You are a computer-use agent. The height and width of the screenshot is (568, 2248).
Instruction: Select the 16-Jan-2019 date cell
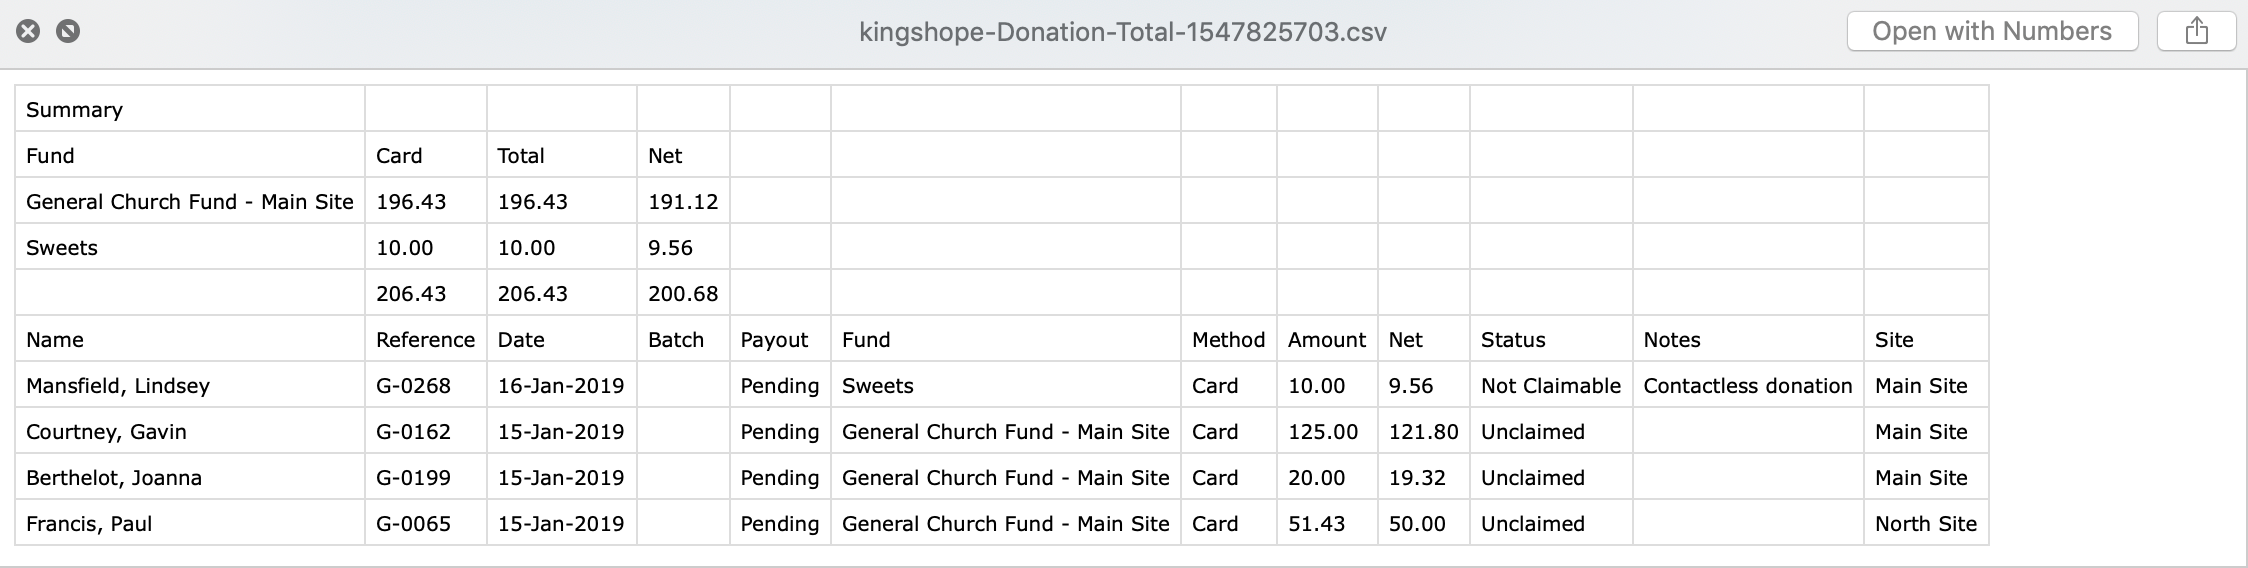click(x=562, y=385)
